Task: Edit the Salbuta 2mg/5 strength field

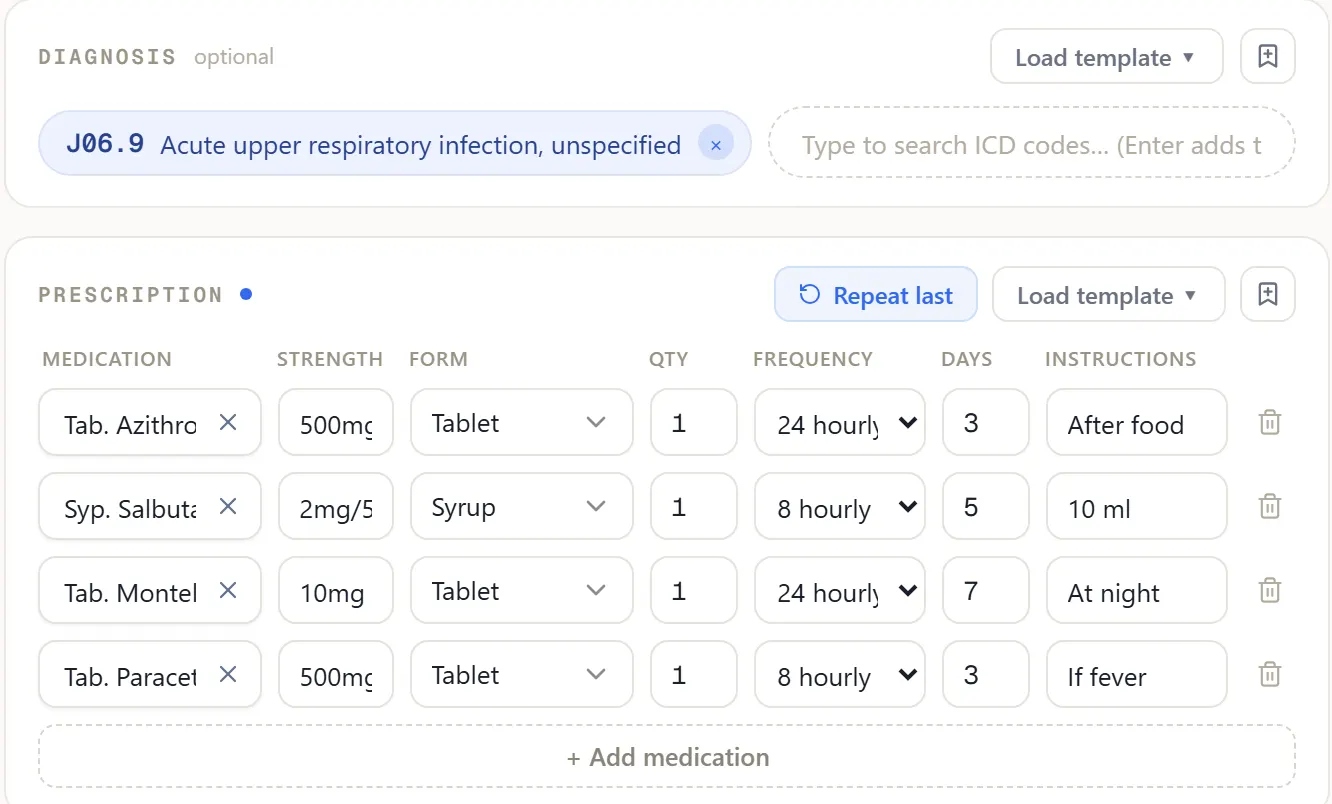Action: [x=336, y=507]
